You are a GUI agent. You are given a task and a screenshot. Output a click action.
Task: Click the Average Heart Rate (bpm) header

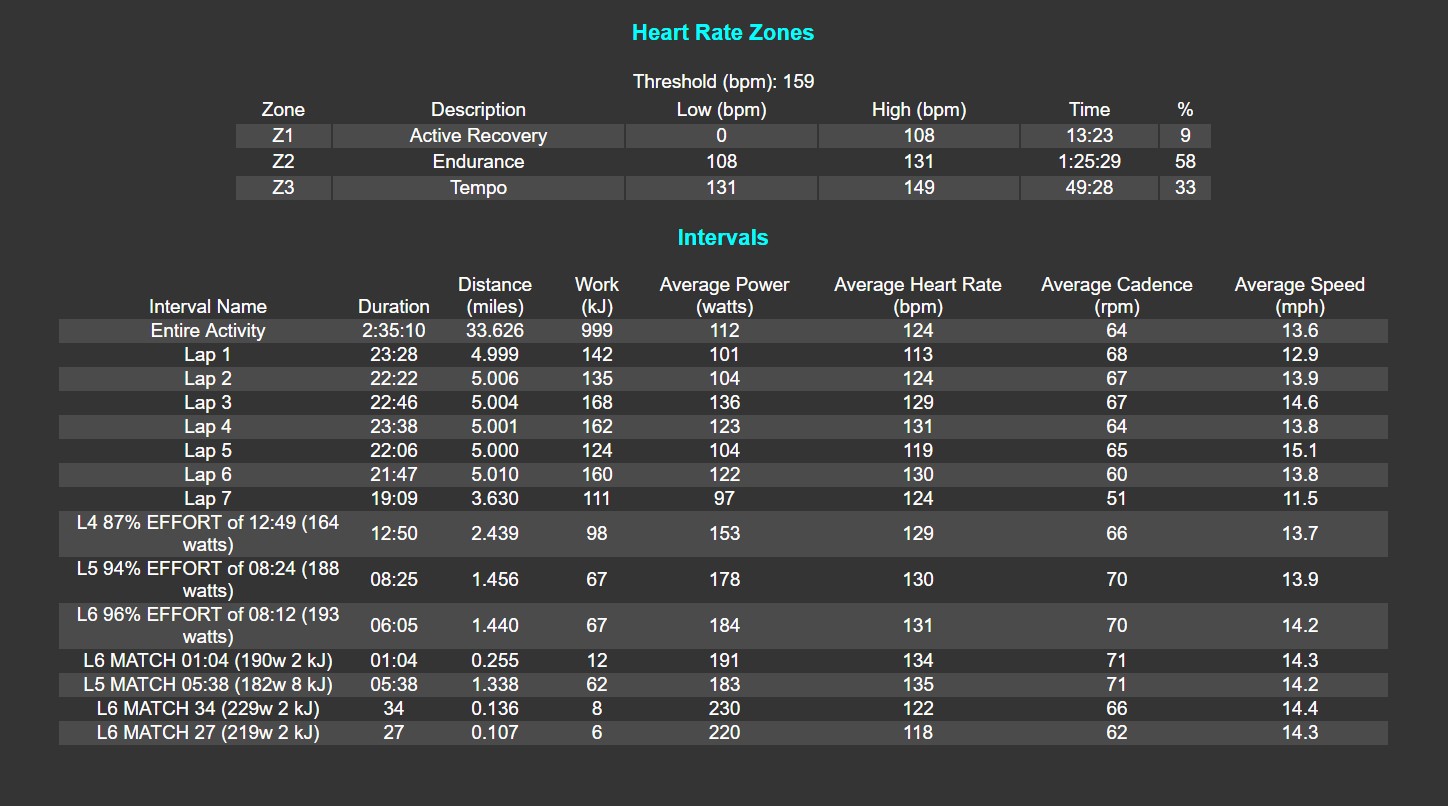click(918, 296)
